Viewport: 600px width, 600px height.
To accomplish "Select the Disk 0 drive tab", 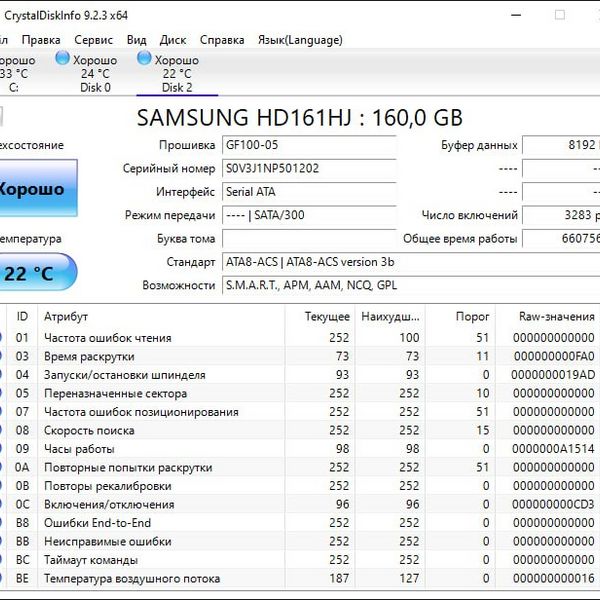I will pos(95,73).
